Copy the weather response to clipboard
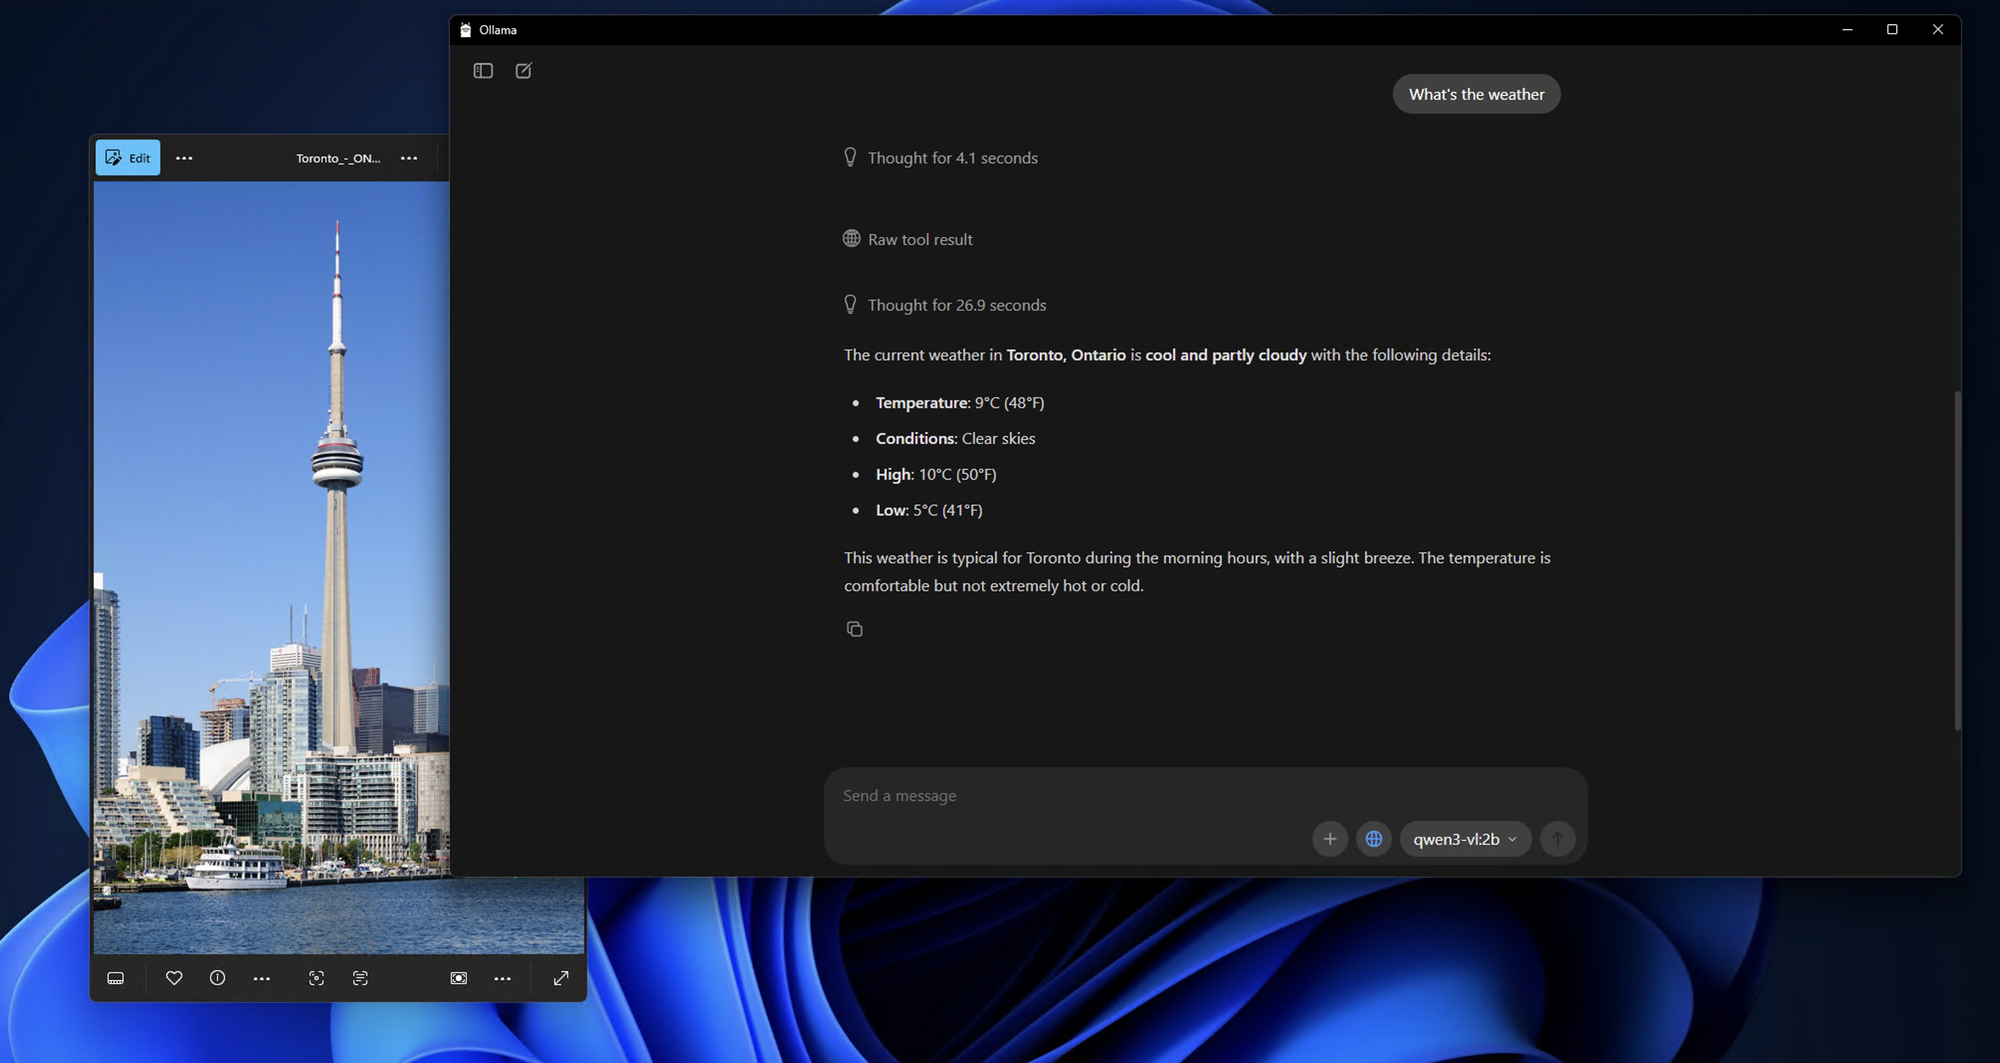2000x1063 pixels. tap(854, 629)
